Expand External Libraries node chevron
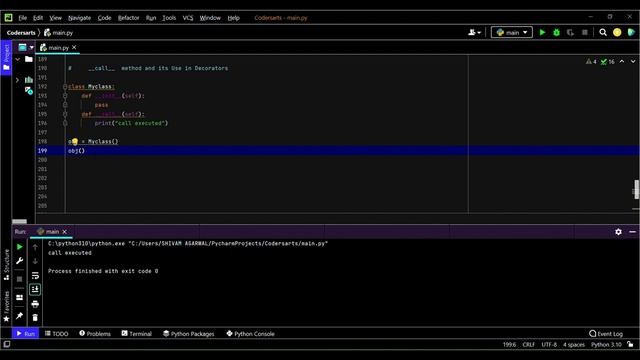The image size is (640, 360). (17, 80)
